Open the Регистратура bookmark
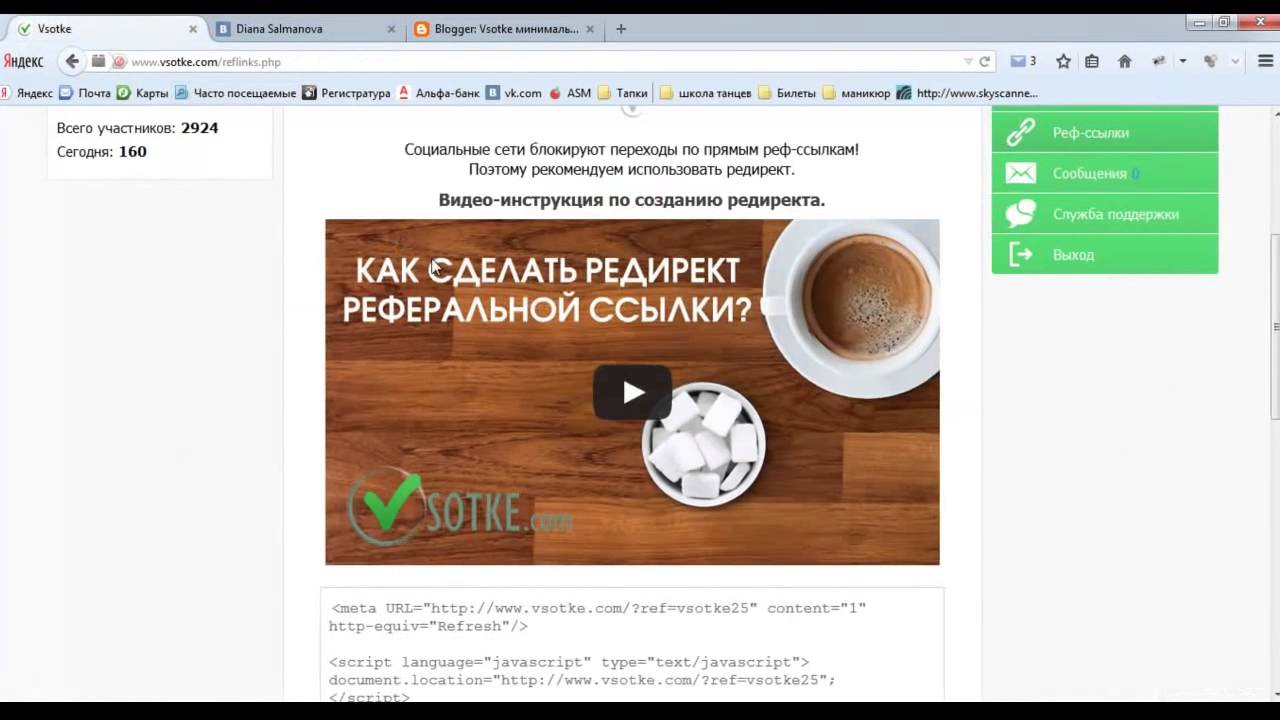Image resolution: width=1280 pixels, height=720 pixels. [346, 93]
